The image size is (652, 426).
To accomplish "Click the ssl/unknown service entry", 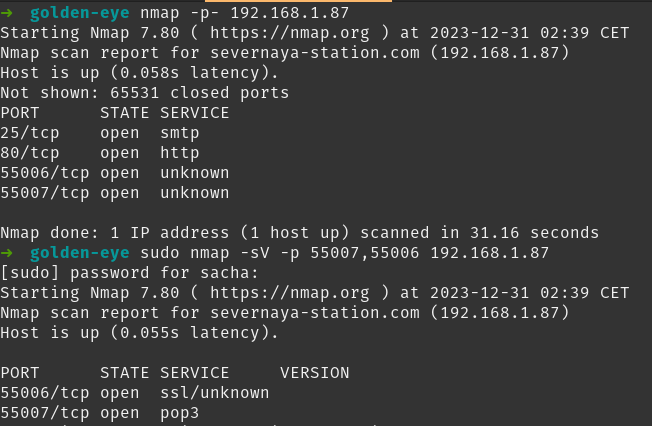I will click(x=215, y=393).
